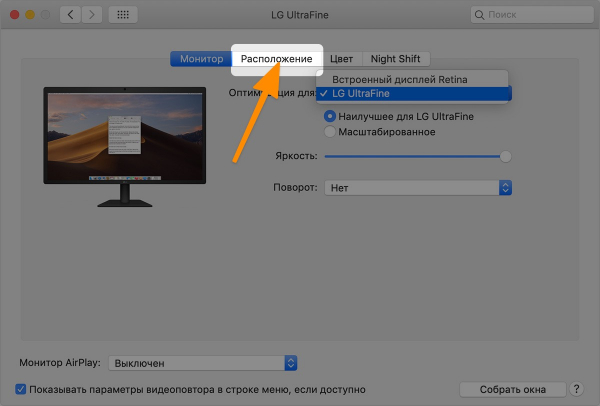This screenshot has width=600, height=406.
Task: Toggle the Показывать параметры видеоповтора checkbox
Action: (x=21, y=389)
